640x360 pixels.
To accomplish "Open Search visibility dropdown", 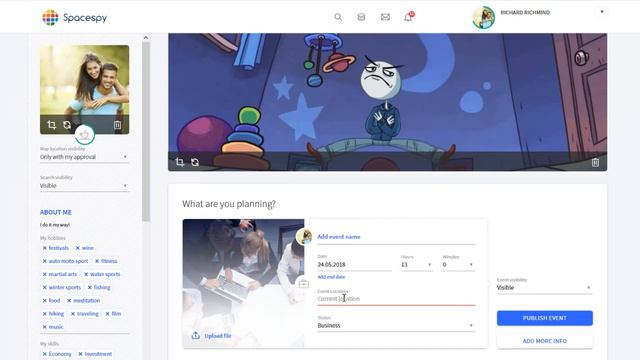I will 84,186.
